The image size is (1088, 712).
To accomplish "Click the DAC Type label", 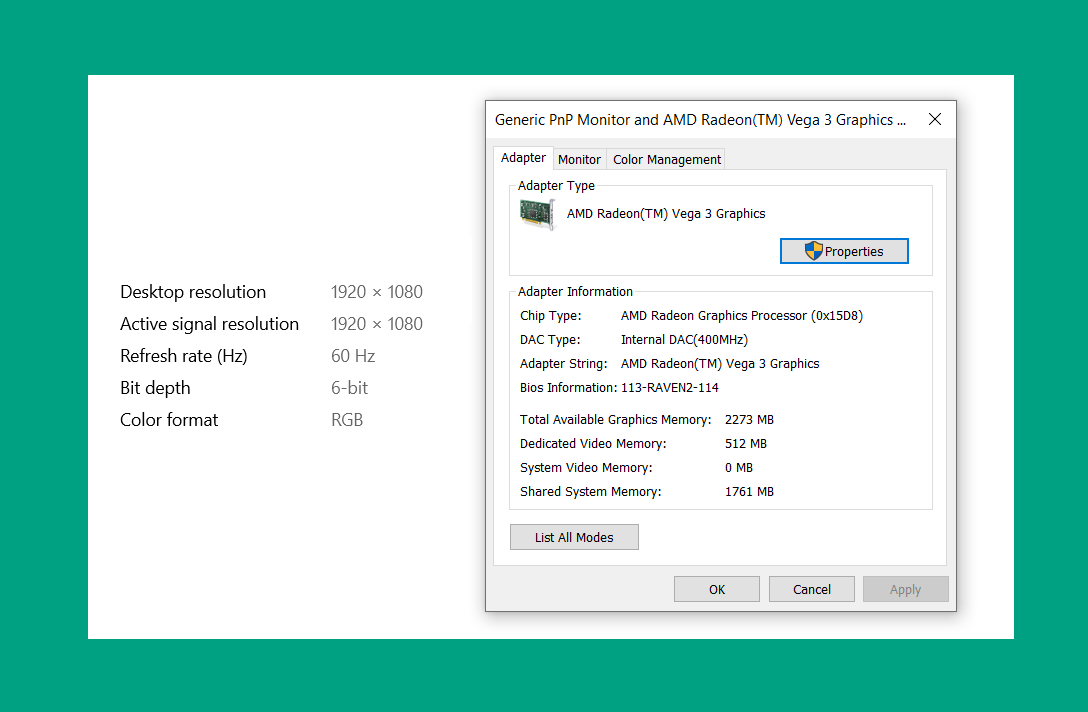I will 550,339.
